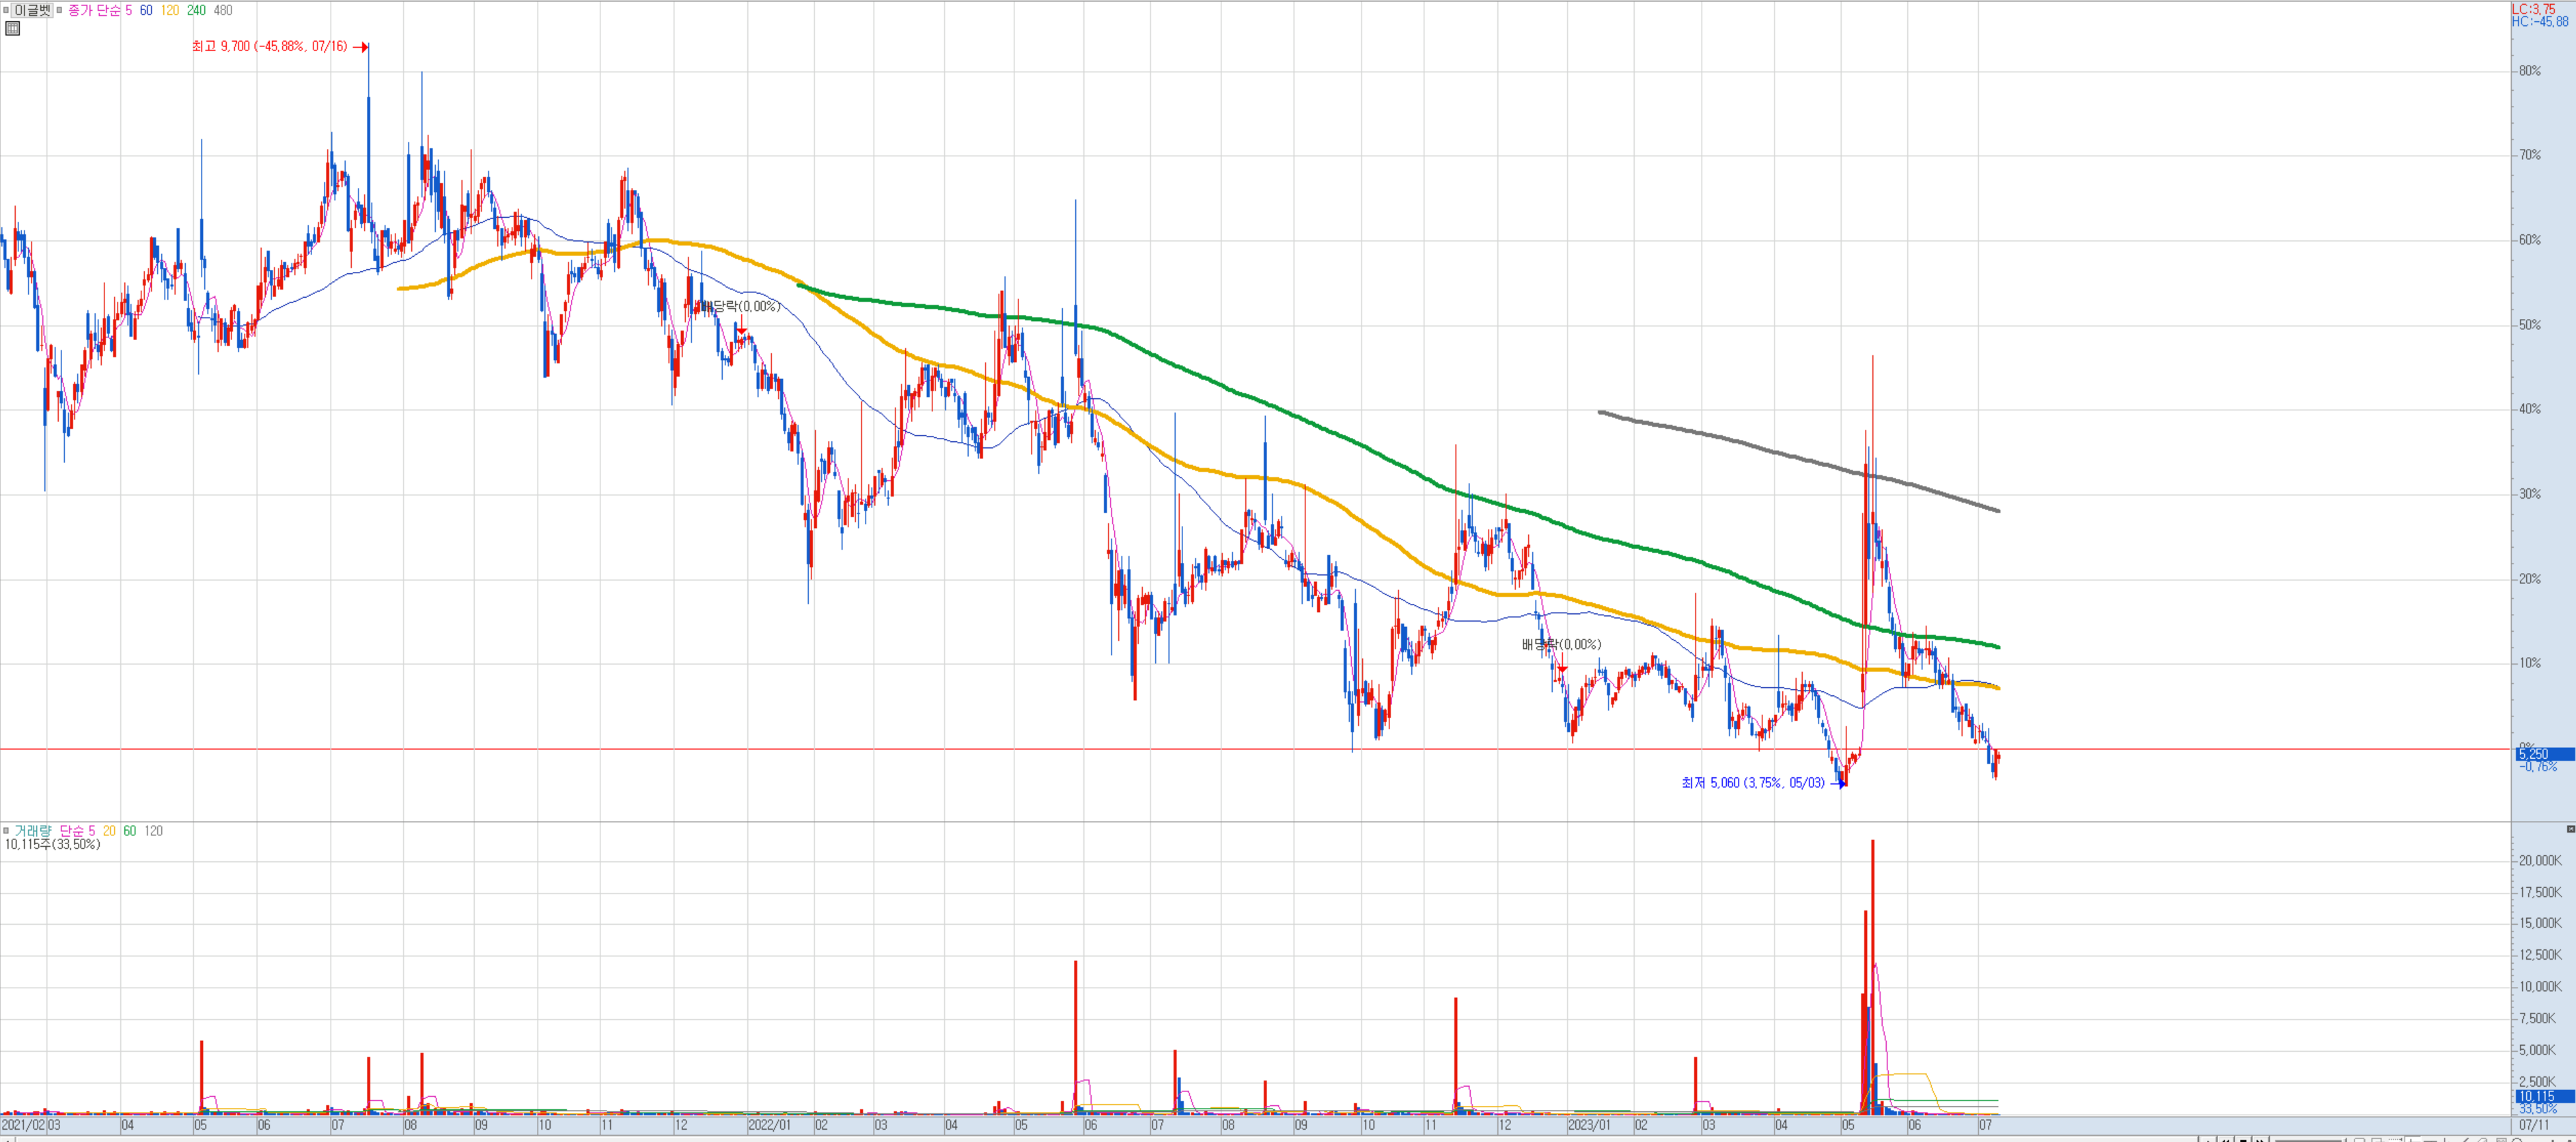The width and height of the screenshot is (2576, 1142).
Task: Click the 120 volume moving average label
Action: [x=153, y=831]
